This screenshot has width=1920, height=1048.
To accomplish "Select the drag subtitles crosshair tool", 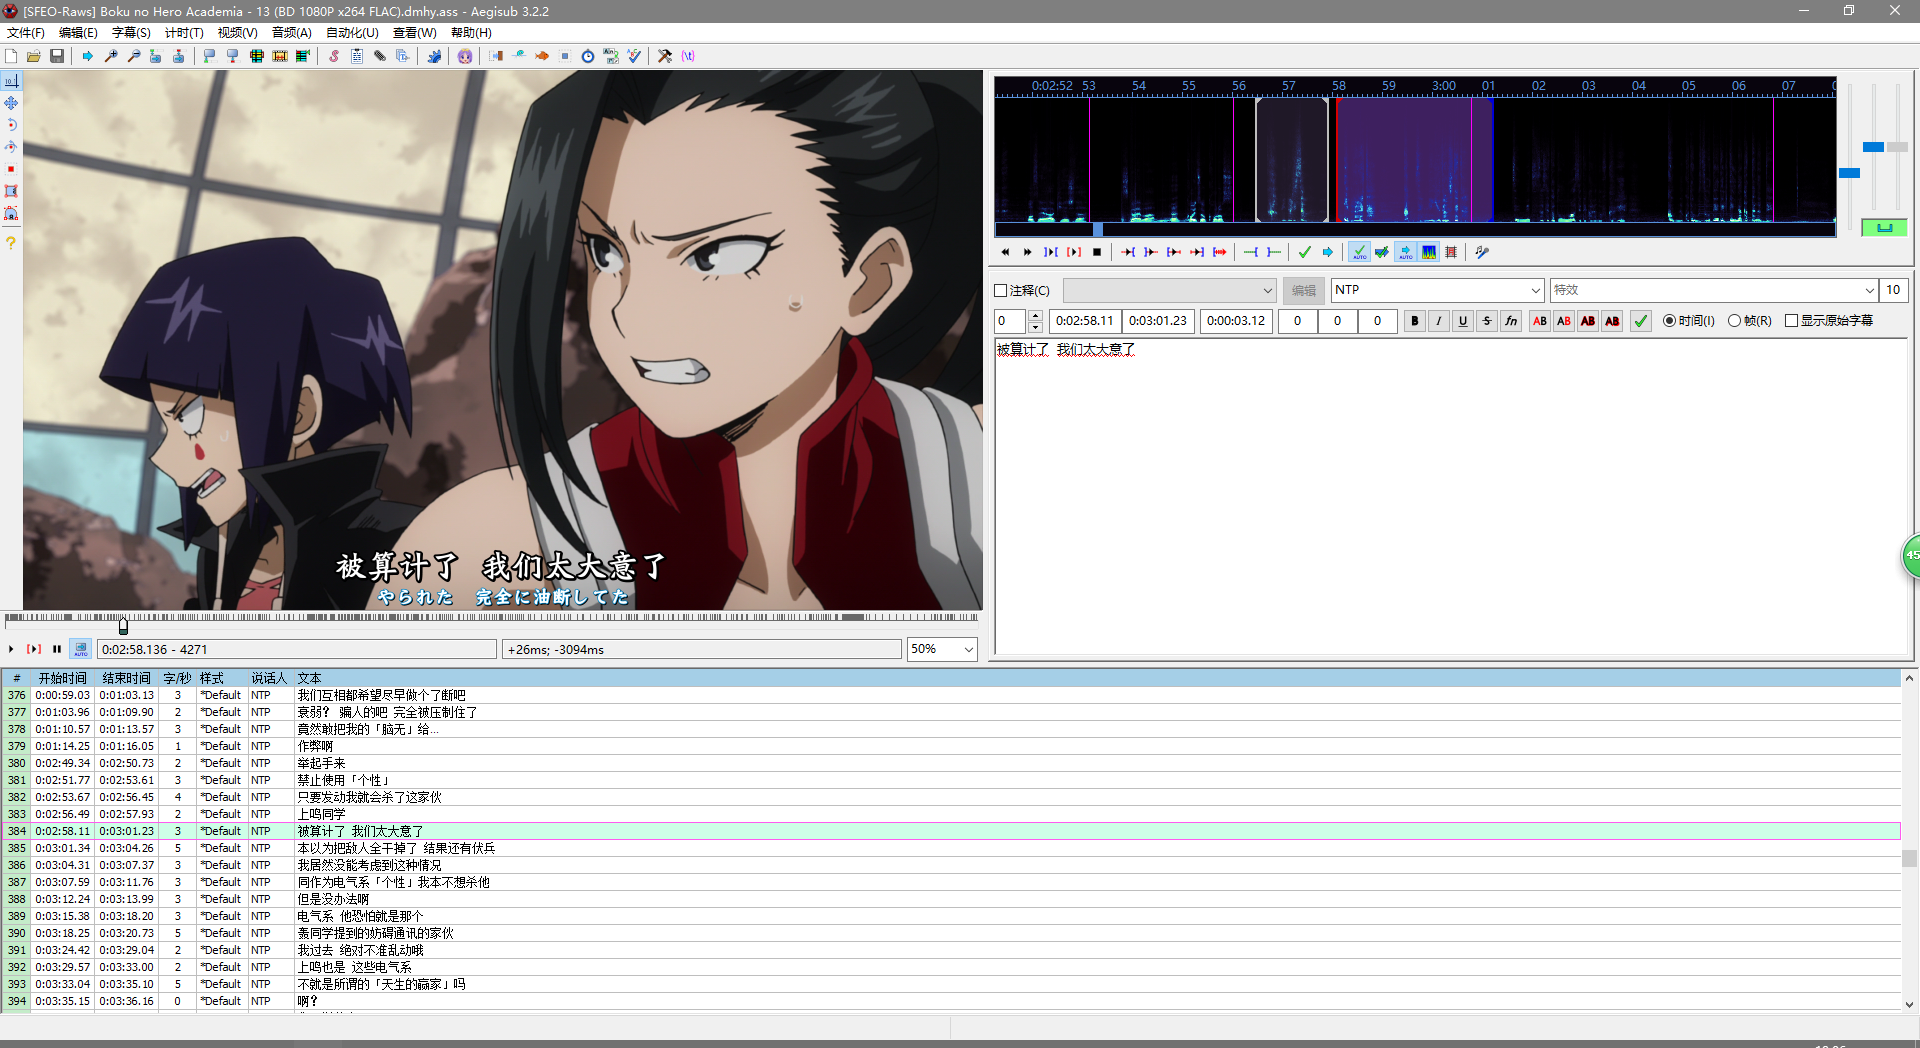I will coord(11,103).
